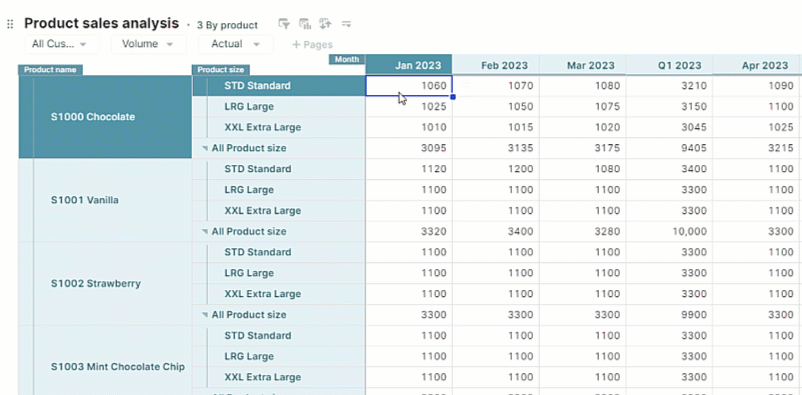This screenshot has height=395, width=802.
Task: Click Chocolate XXL Extra Large Feb cell 1015
Action: (x=496, y=127)
